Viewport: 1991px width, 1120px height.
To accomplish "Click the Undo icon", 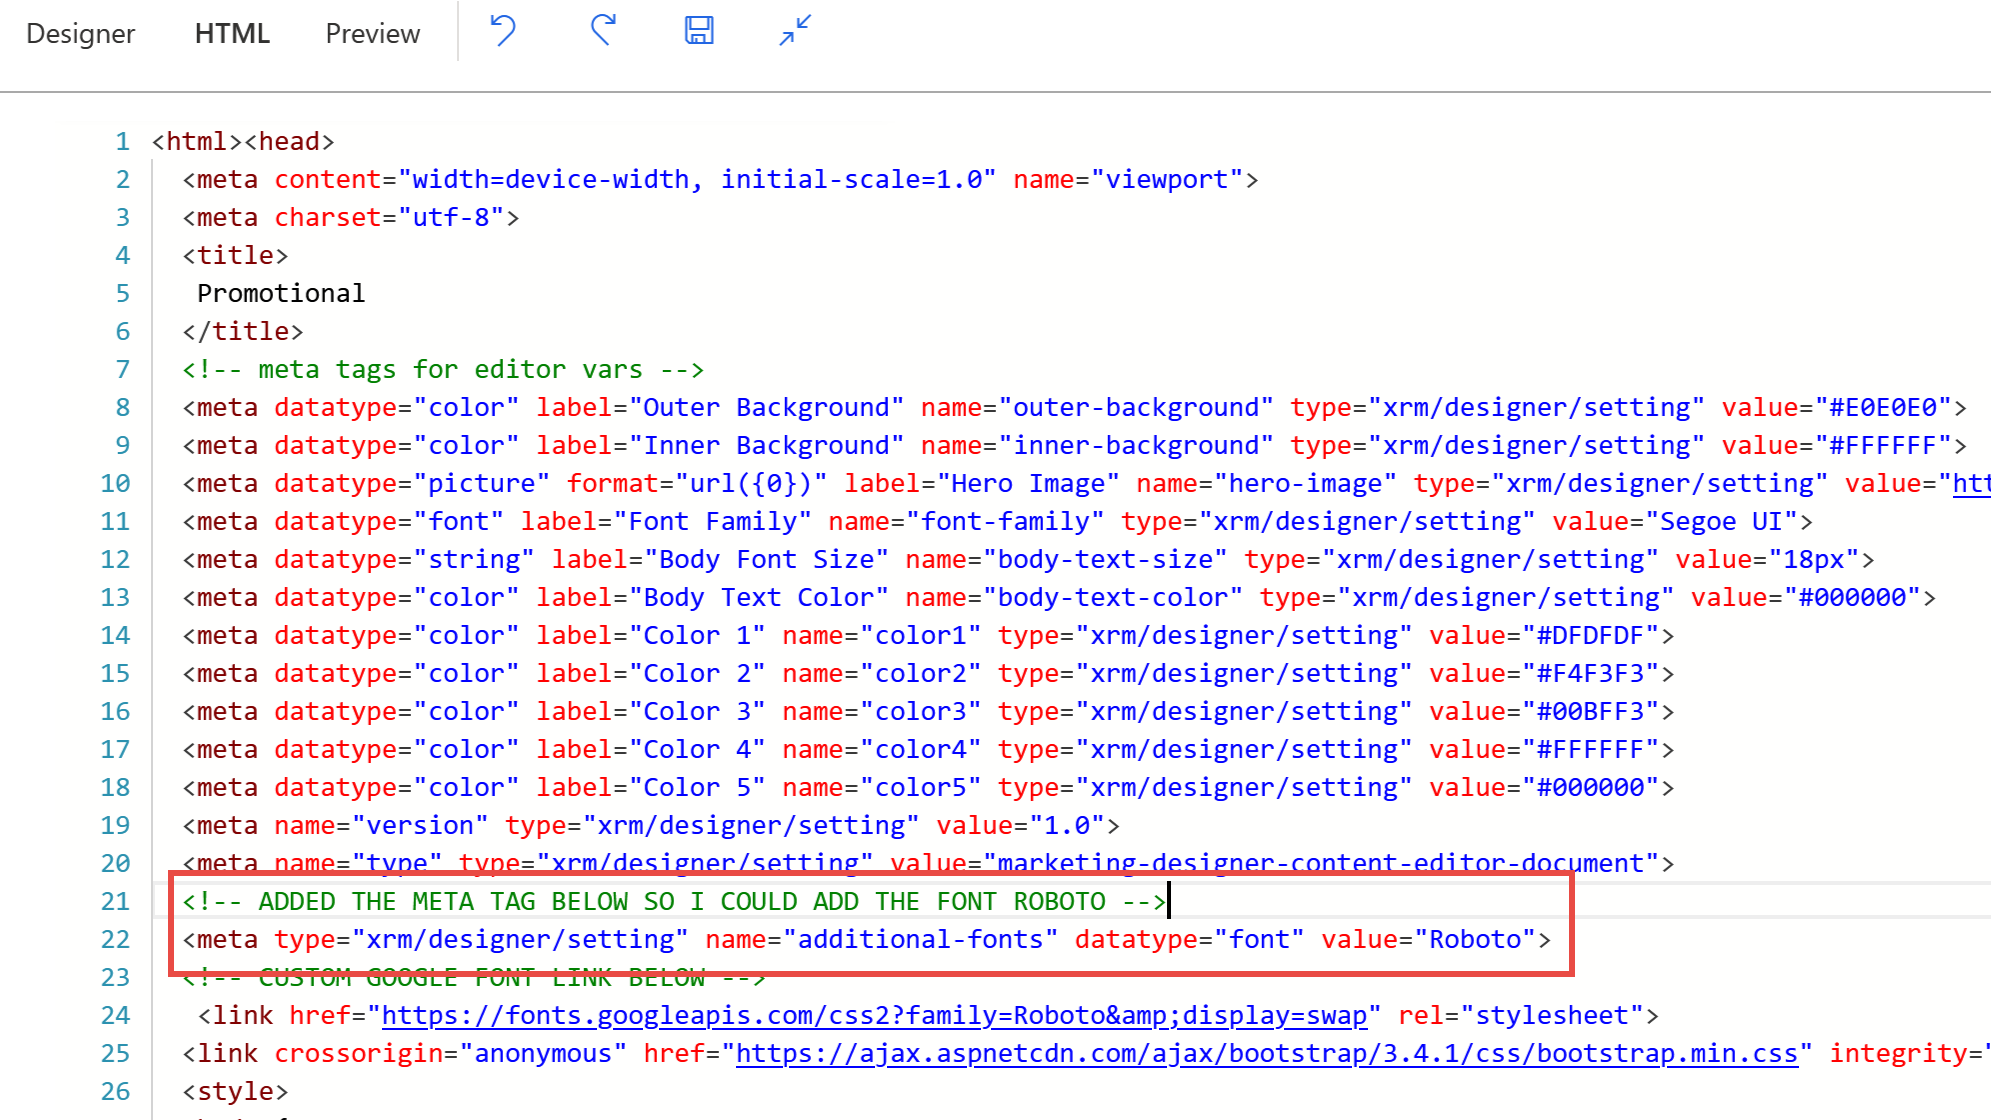I will pyautogui.click(x=503, y=31).
